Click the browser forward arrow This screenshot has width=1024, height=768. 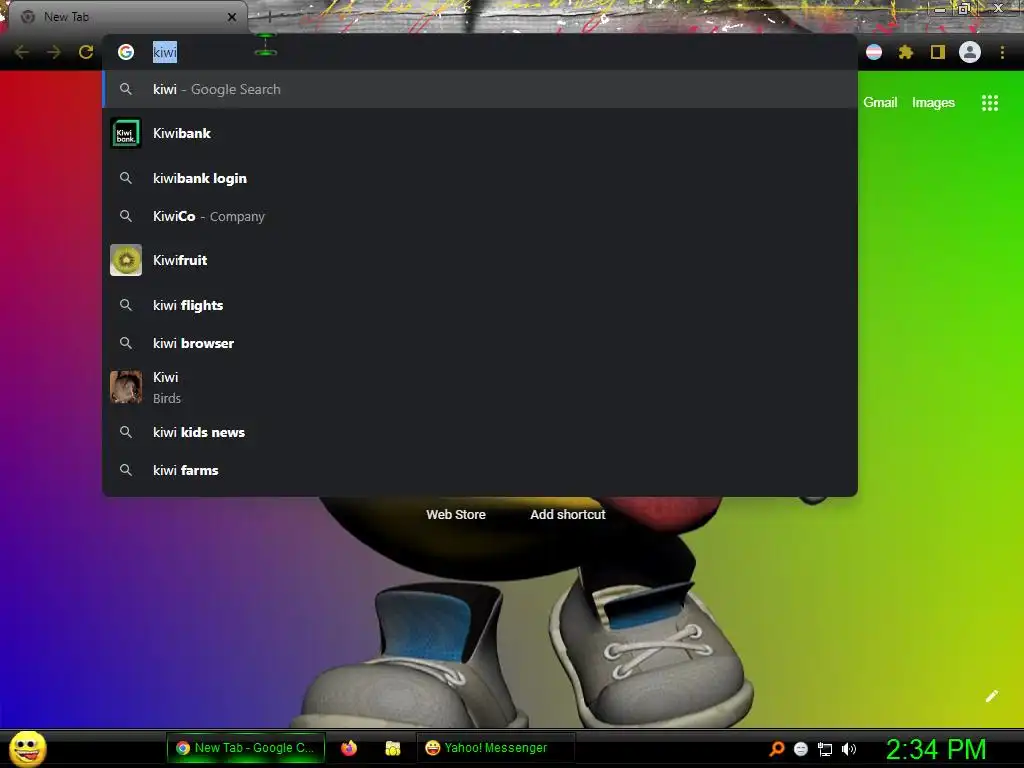pyautogui.click(x=54, y=52)
